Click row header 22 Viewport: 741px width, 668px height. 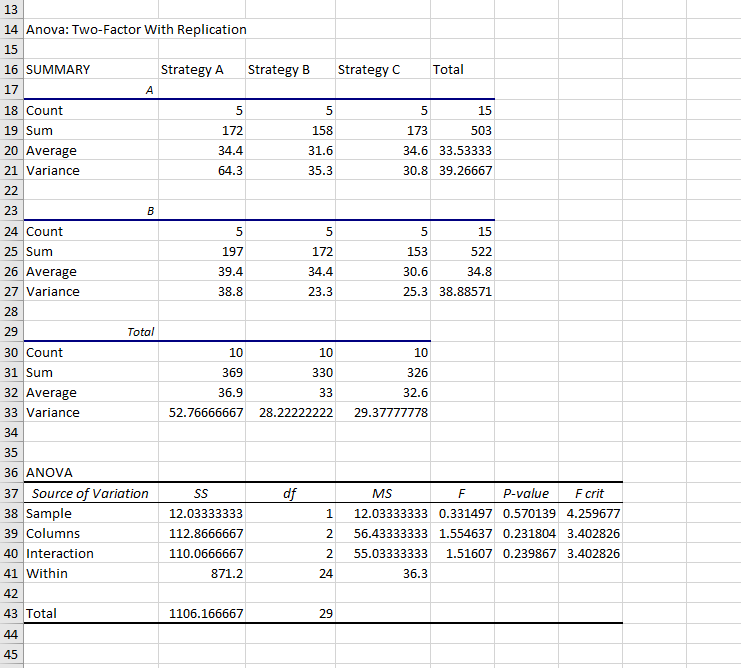click(12, 190)
